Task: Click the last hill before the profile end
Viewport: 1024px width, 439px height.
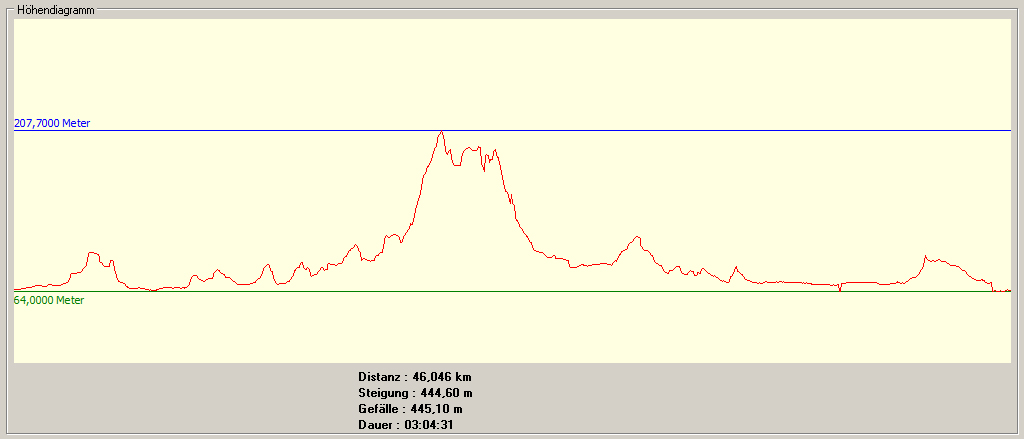Action: (x=927, y=257)
